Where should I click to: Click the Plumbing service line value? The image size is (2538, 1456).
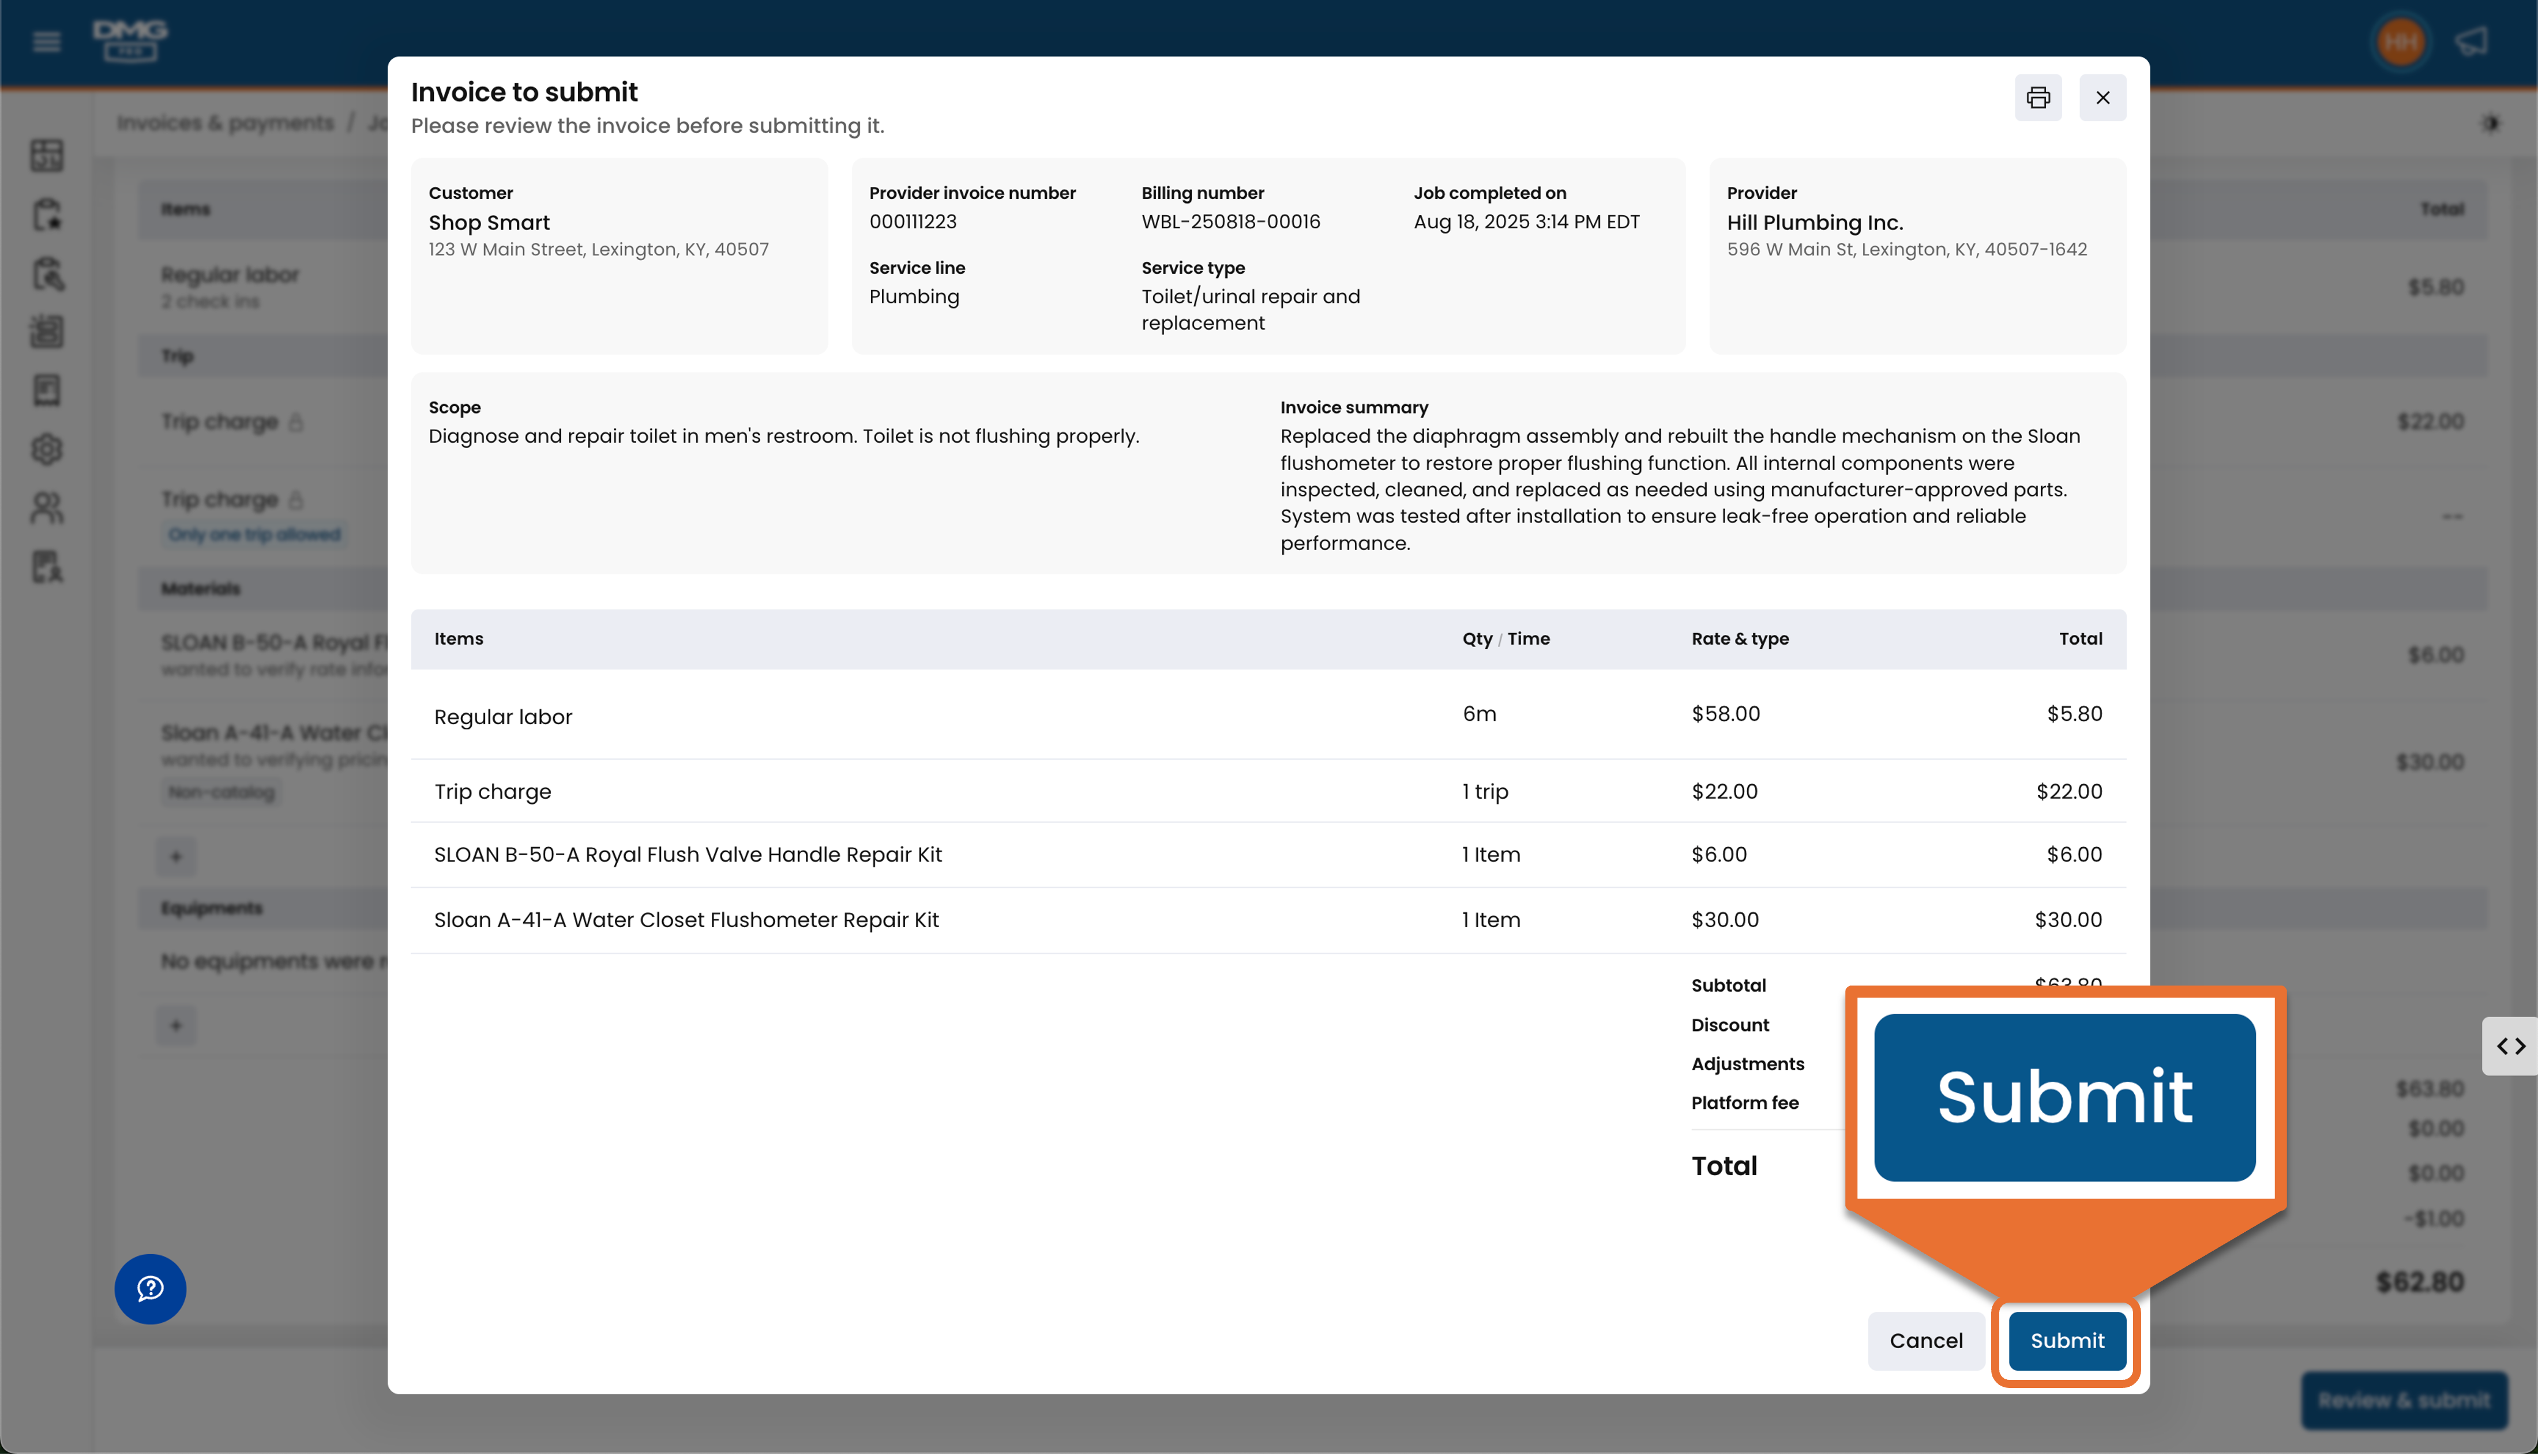[913, 297]
